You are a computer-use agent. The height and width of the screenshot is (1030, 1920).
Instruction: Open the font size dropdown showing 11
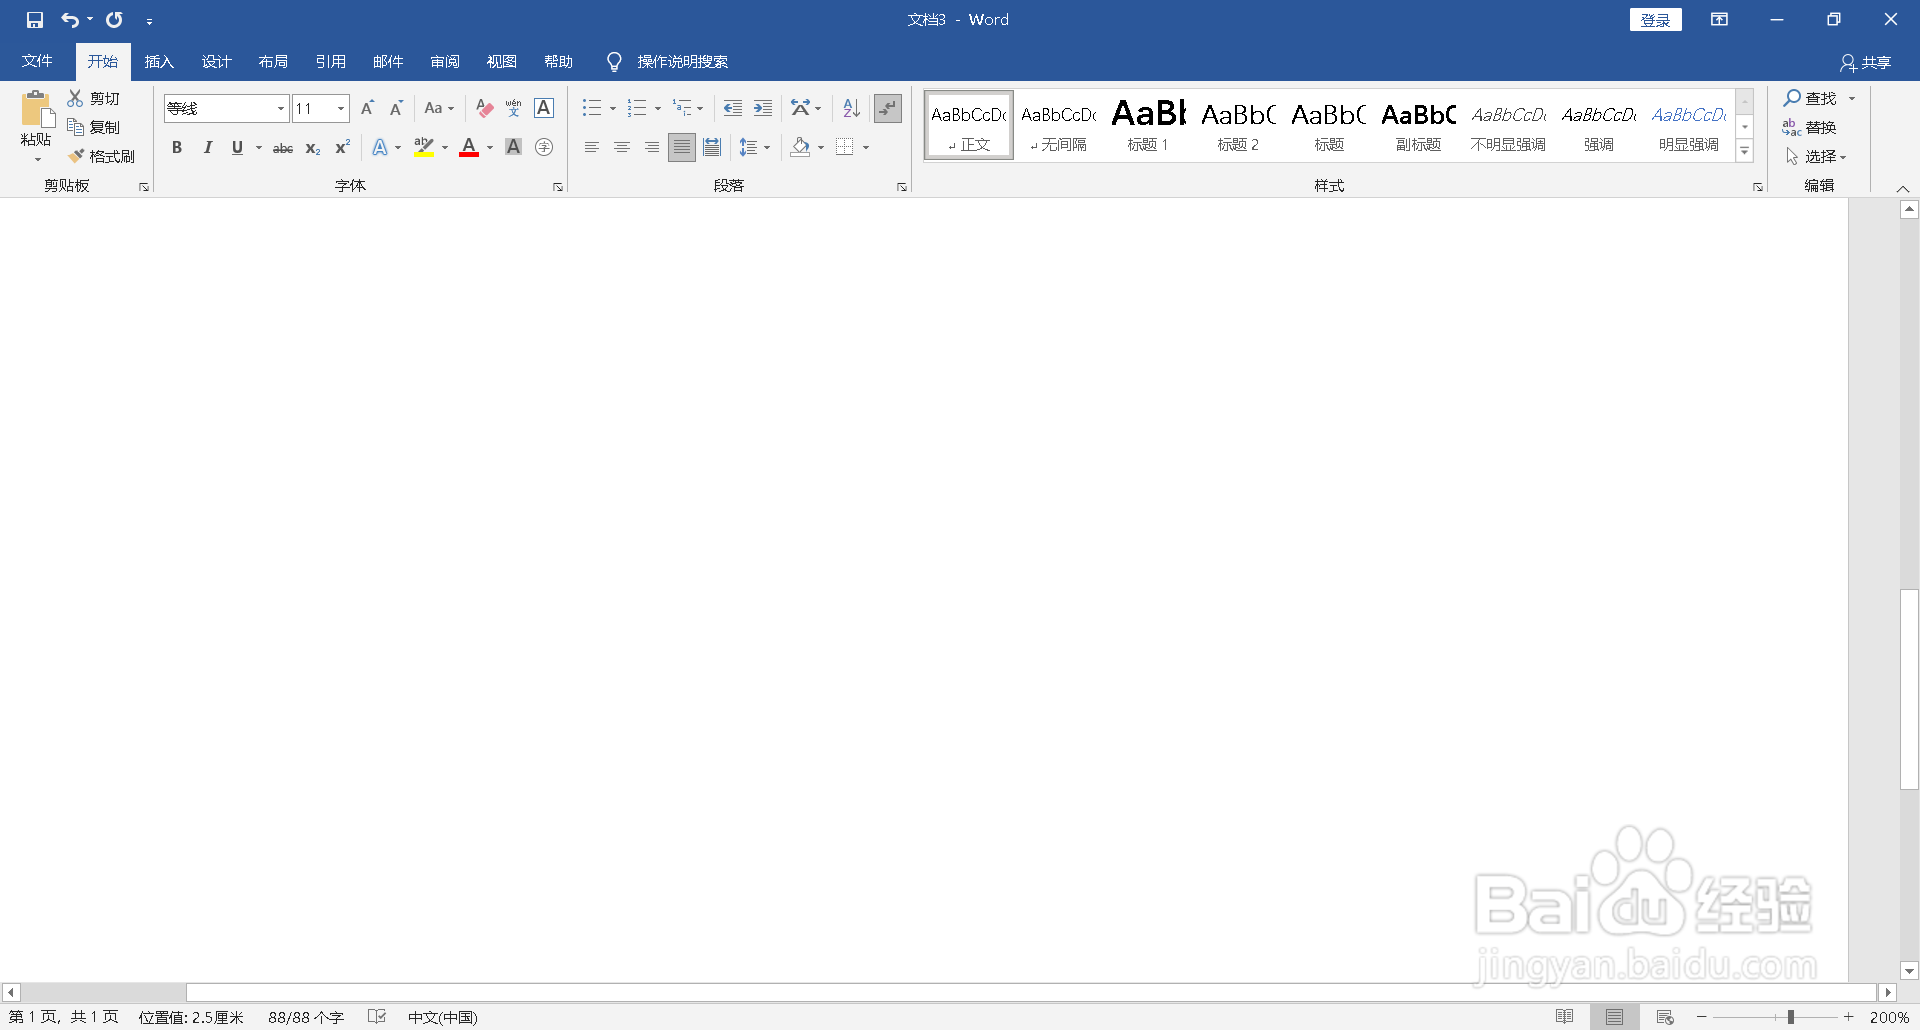[x=341, y=108]
